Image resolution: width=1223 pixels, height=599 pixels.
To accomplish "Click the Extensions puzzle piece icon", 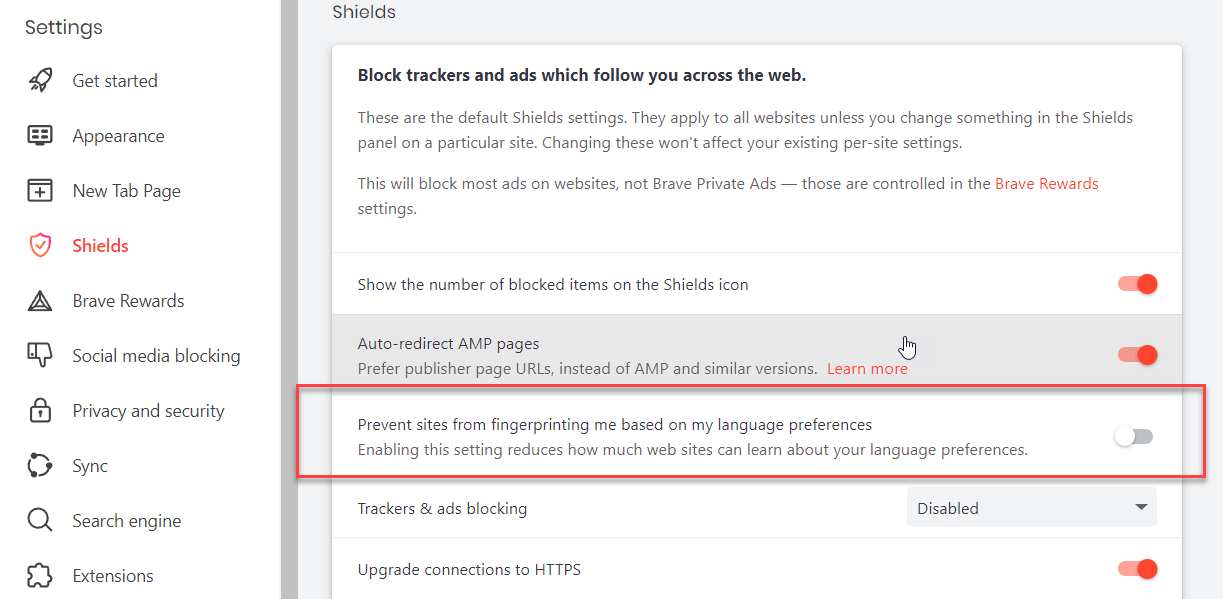I will tap(40, 576).
